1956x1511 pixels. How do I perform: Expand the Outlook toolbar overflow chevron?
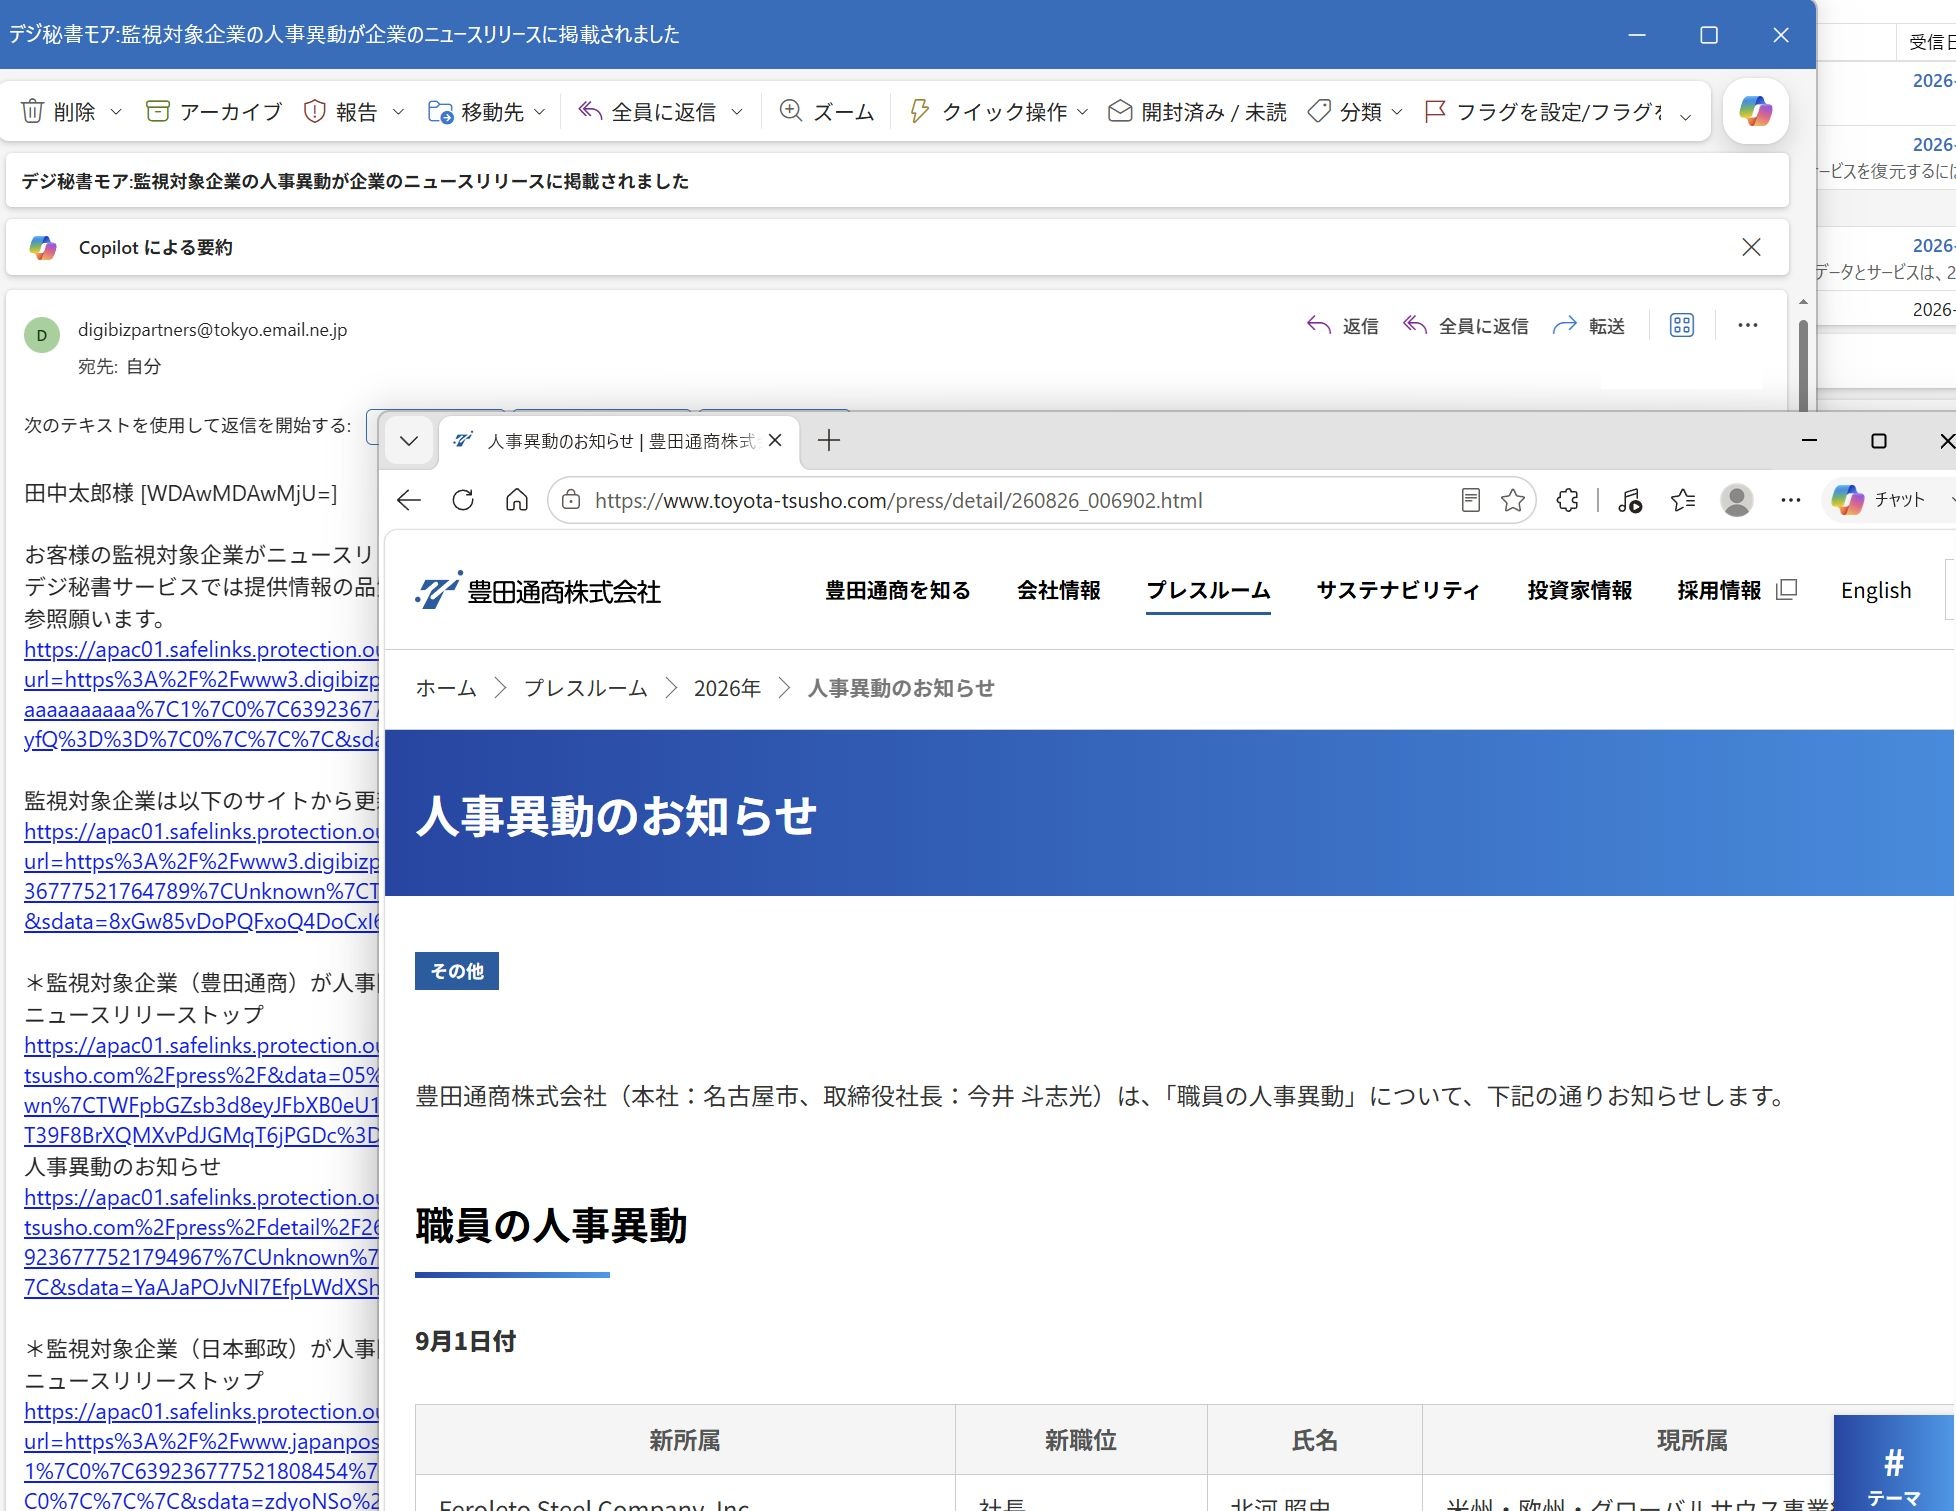[1686, 117]
